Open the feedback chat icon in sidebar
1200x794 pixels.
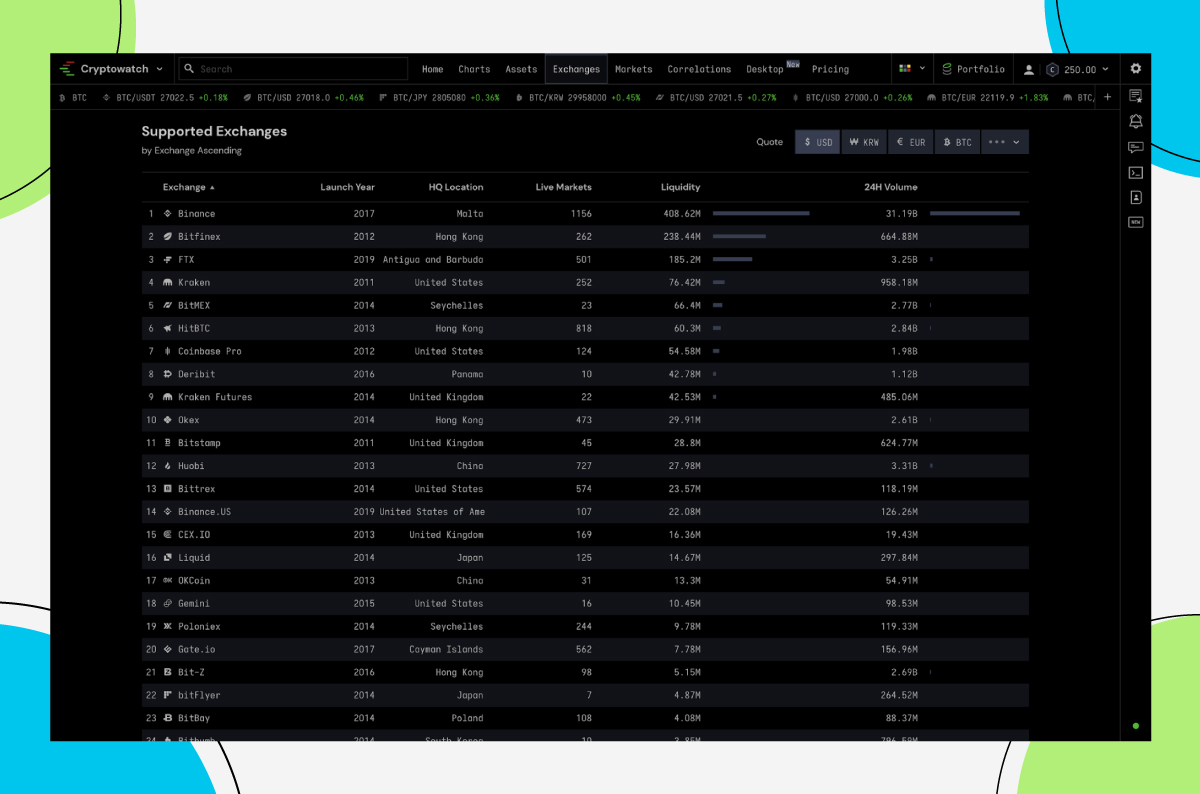pyautogui.click(x=1135, y=146)
